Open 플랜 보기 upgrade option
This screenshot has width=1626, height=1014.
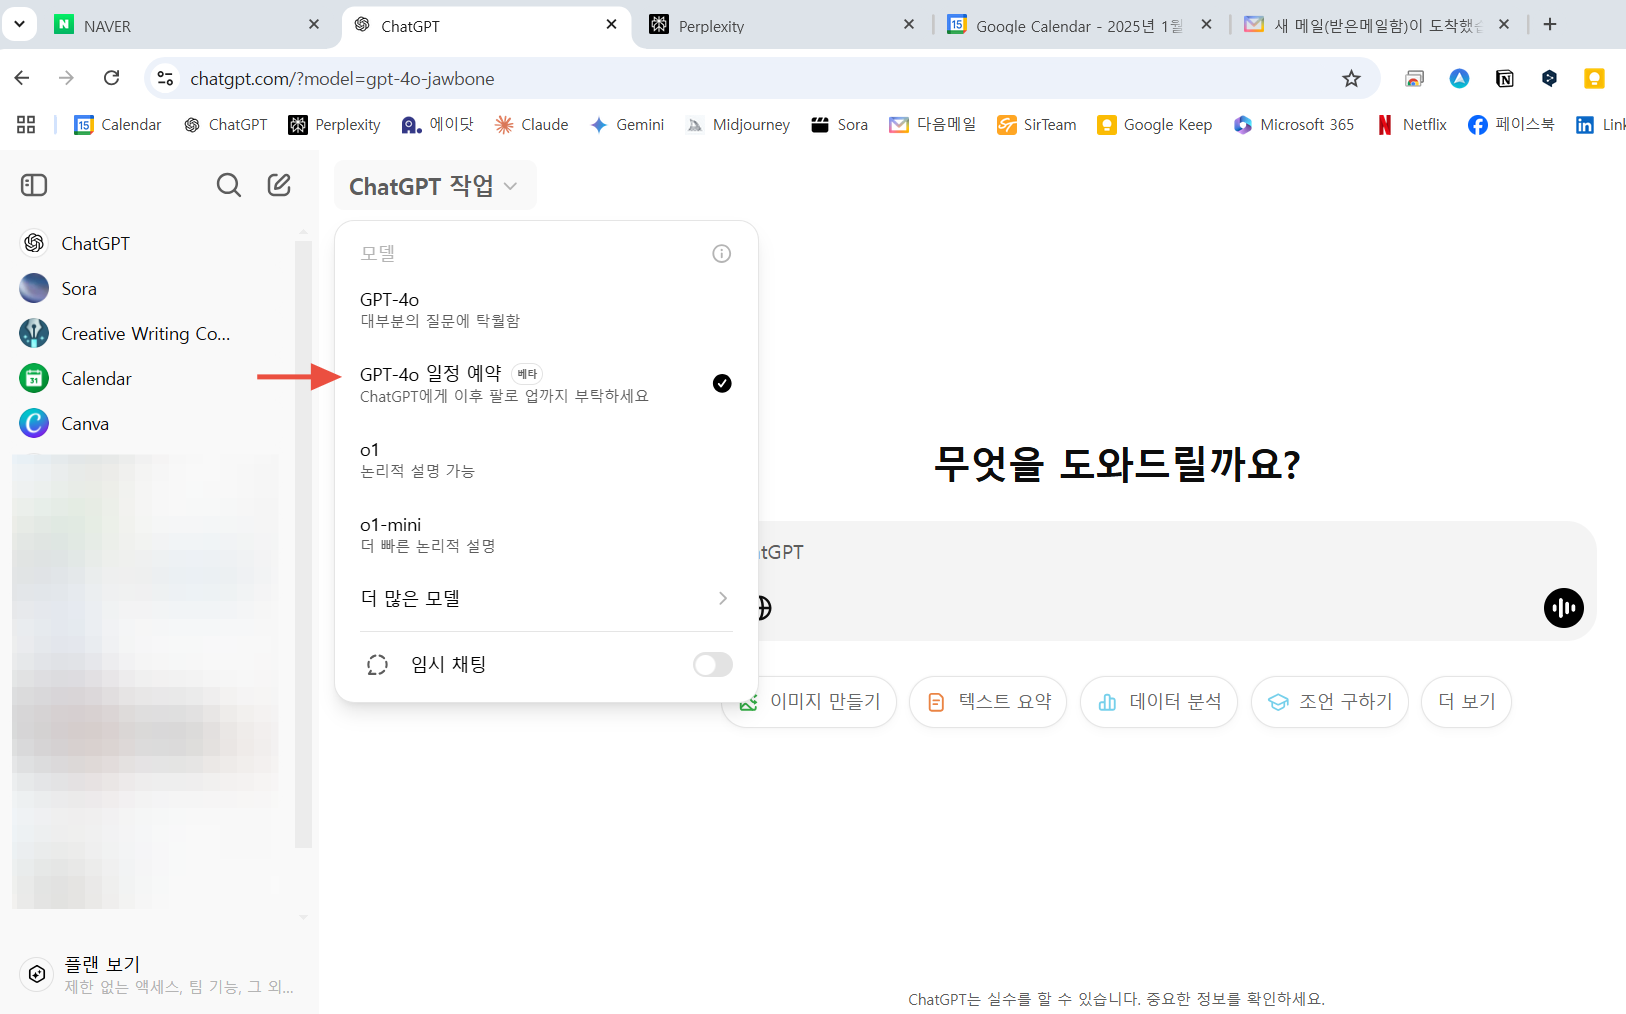tap(158, 975)
